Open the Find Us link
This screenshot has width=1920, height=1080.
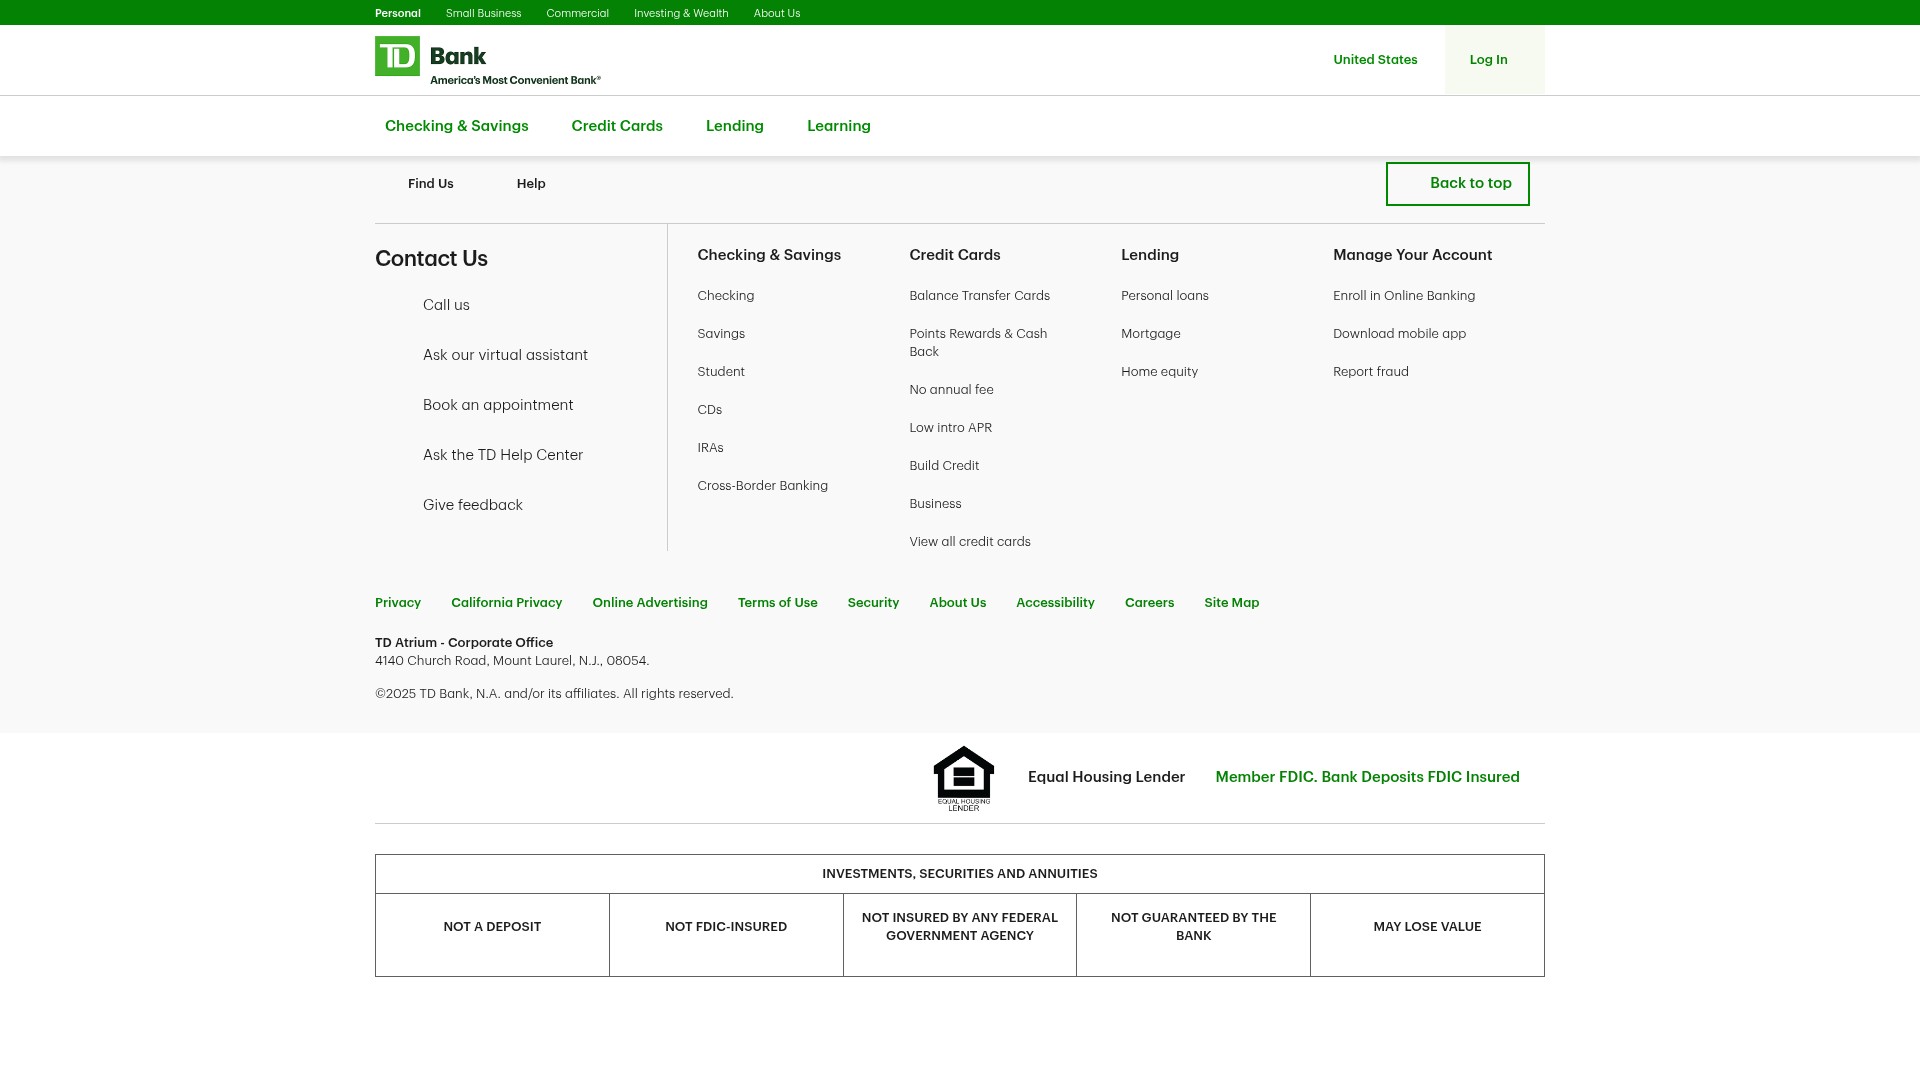[430, 184]
